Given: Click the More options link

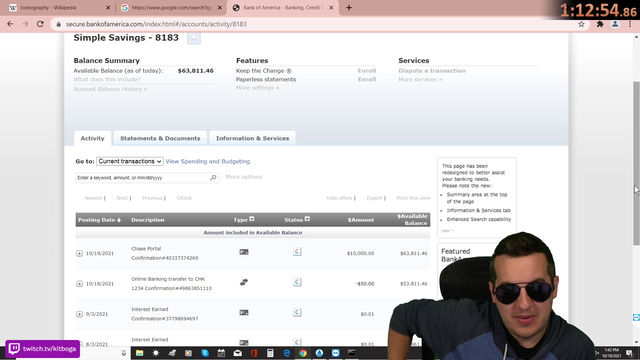Looking at the screenshot, I should point(244,177).
